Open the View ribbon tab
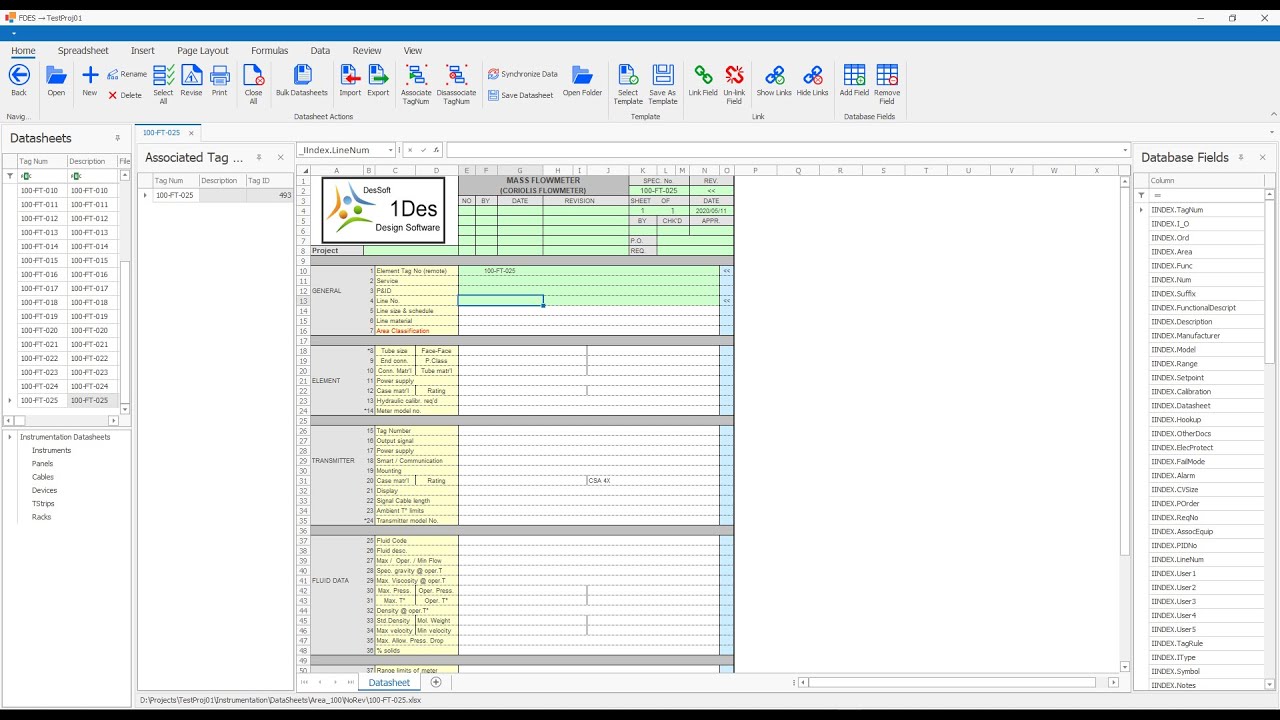 pyautogui.click(x=413, y=51)
